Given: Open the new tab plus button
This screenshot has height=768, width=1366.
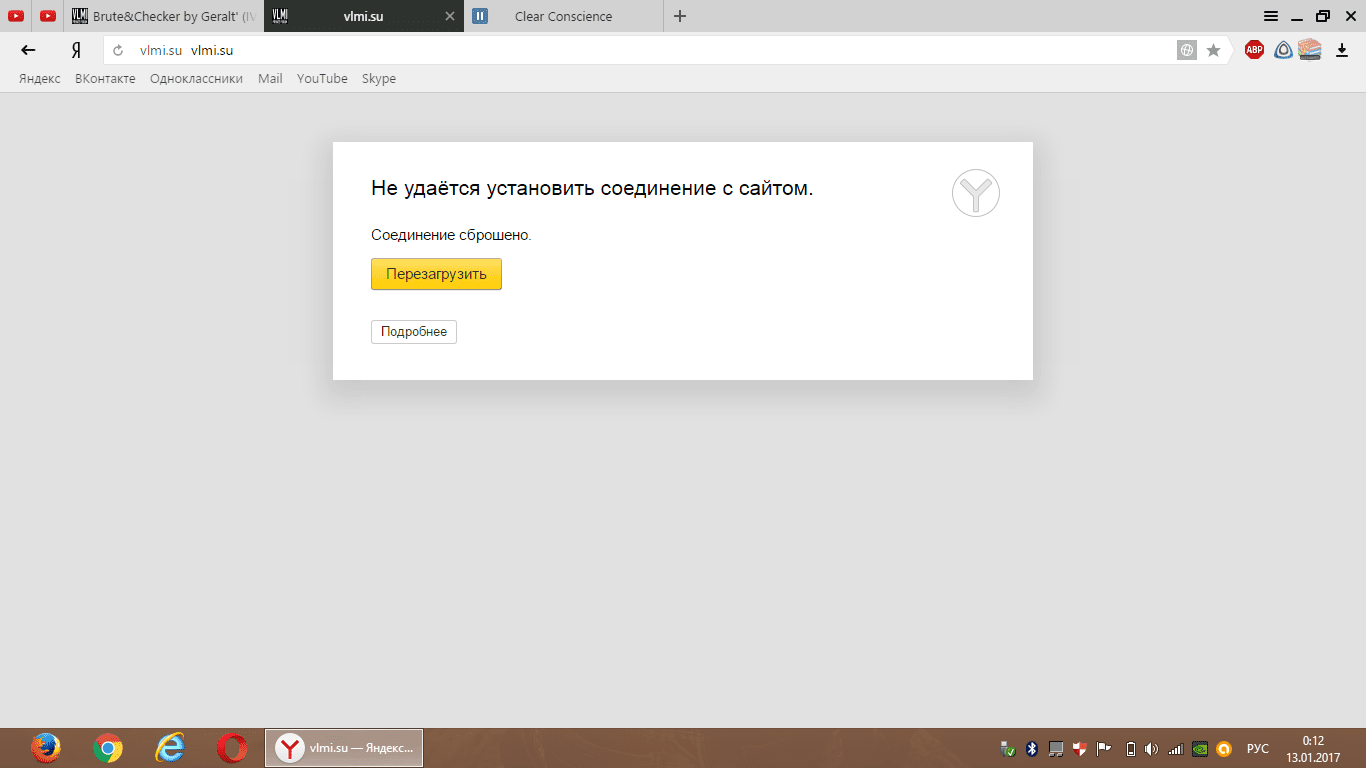Looking at the screenshot, I should pos(680,16).
